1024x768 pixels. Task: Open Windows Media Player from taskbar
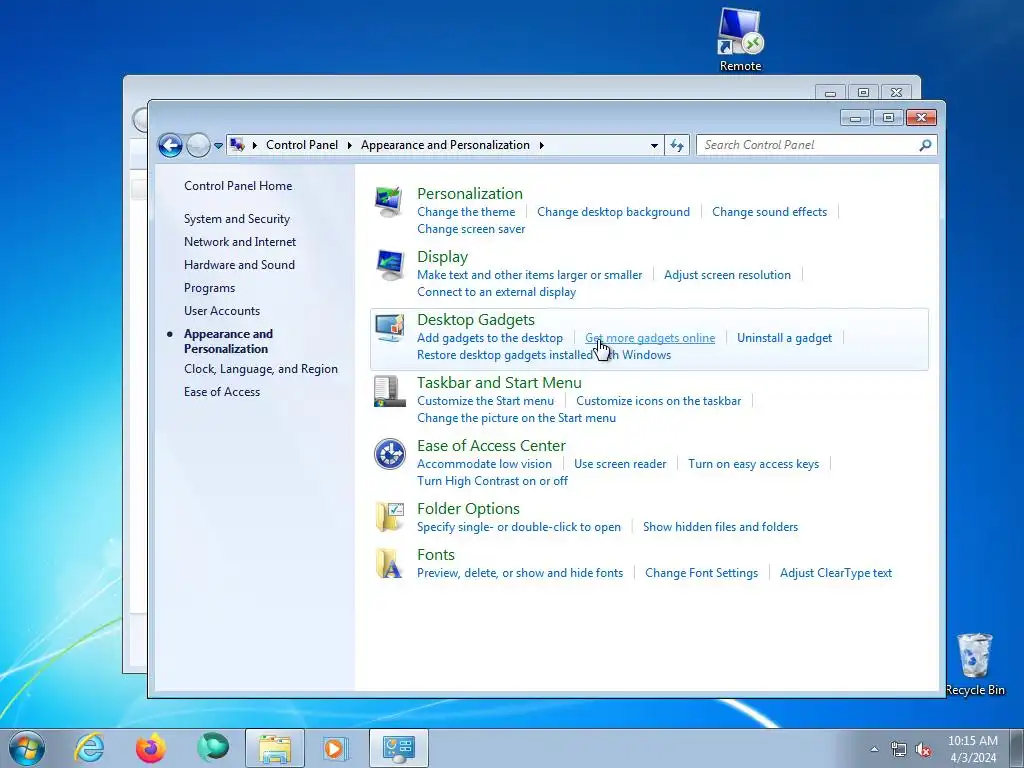pyautogui.click(x=336, y=748)
